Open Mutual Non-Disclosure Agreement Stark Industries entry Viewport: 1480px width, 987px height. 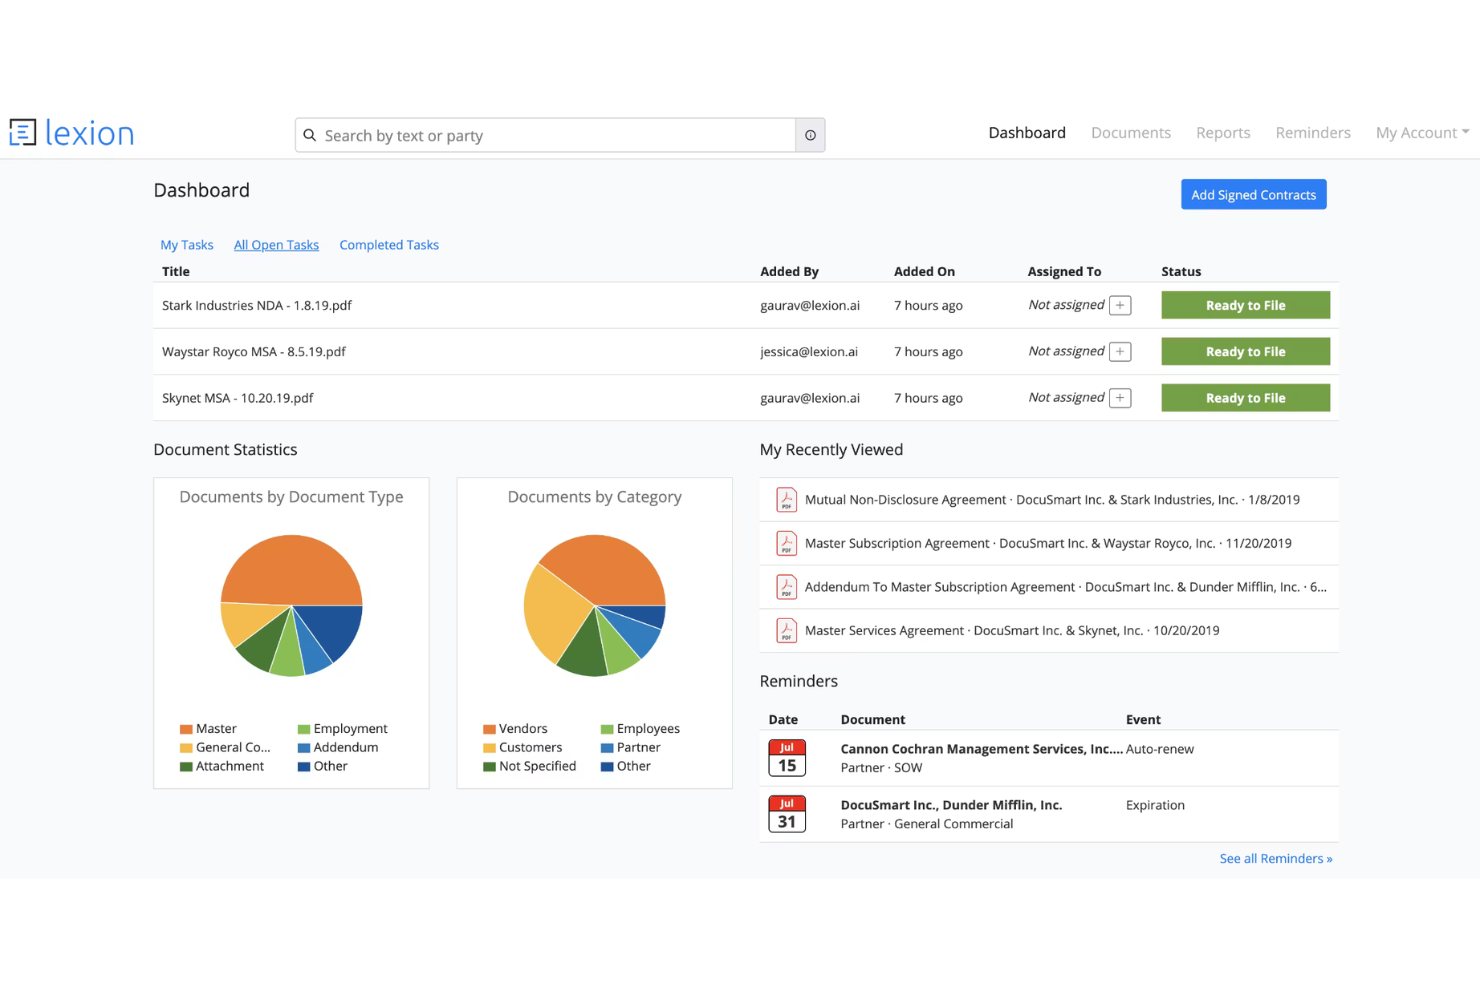pos(1052,499)
